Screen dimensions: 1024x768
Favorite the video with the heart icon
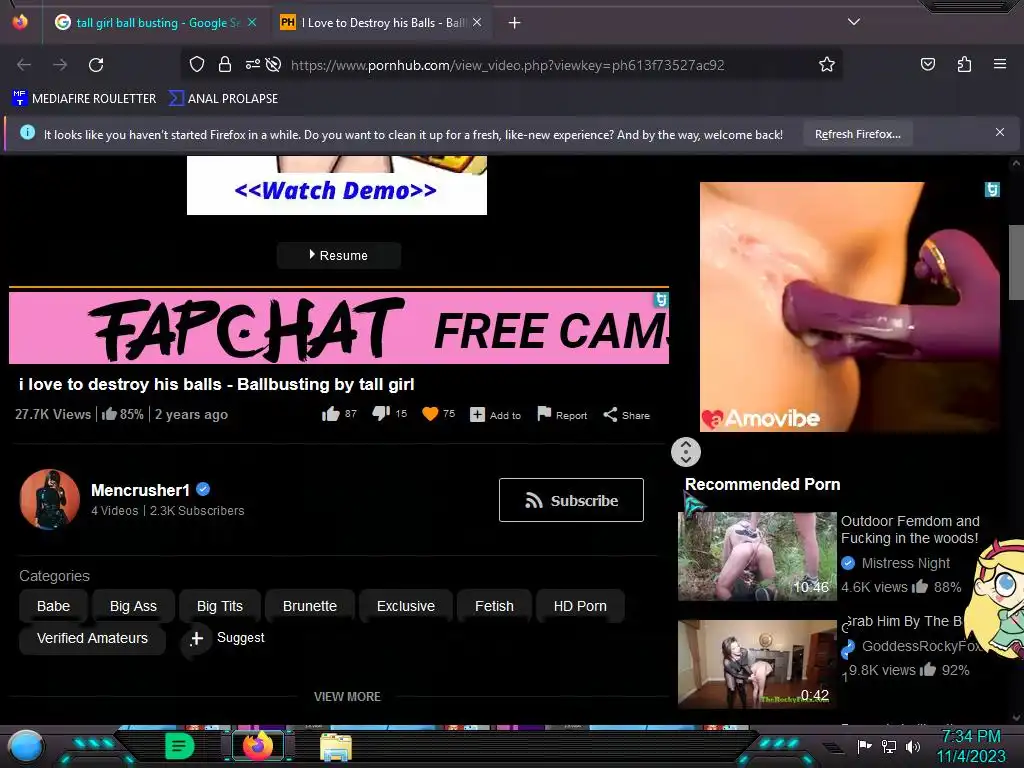(x=438, y=414)
